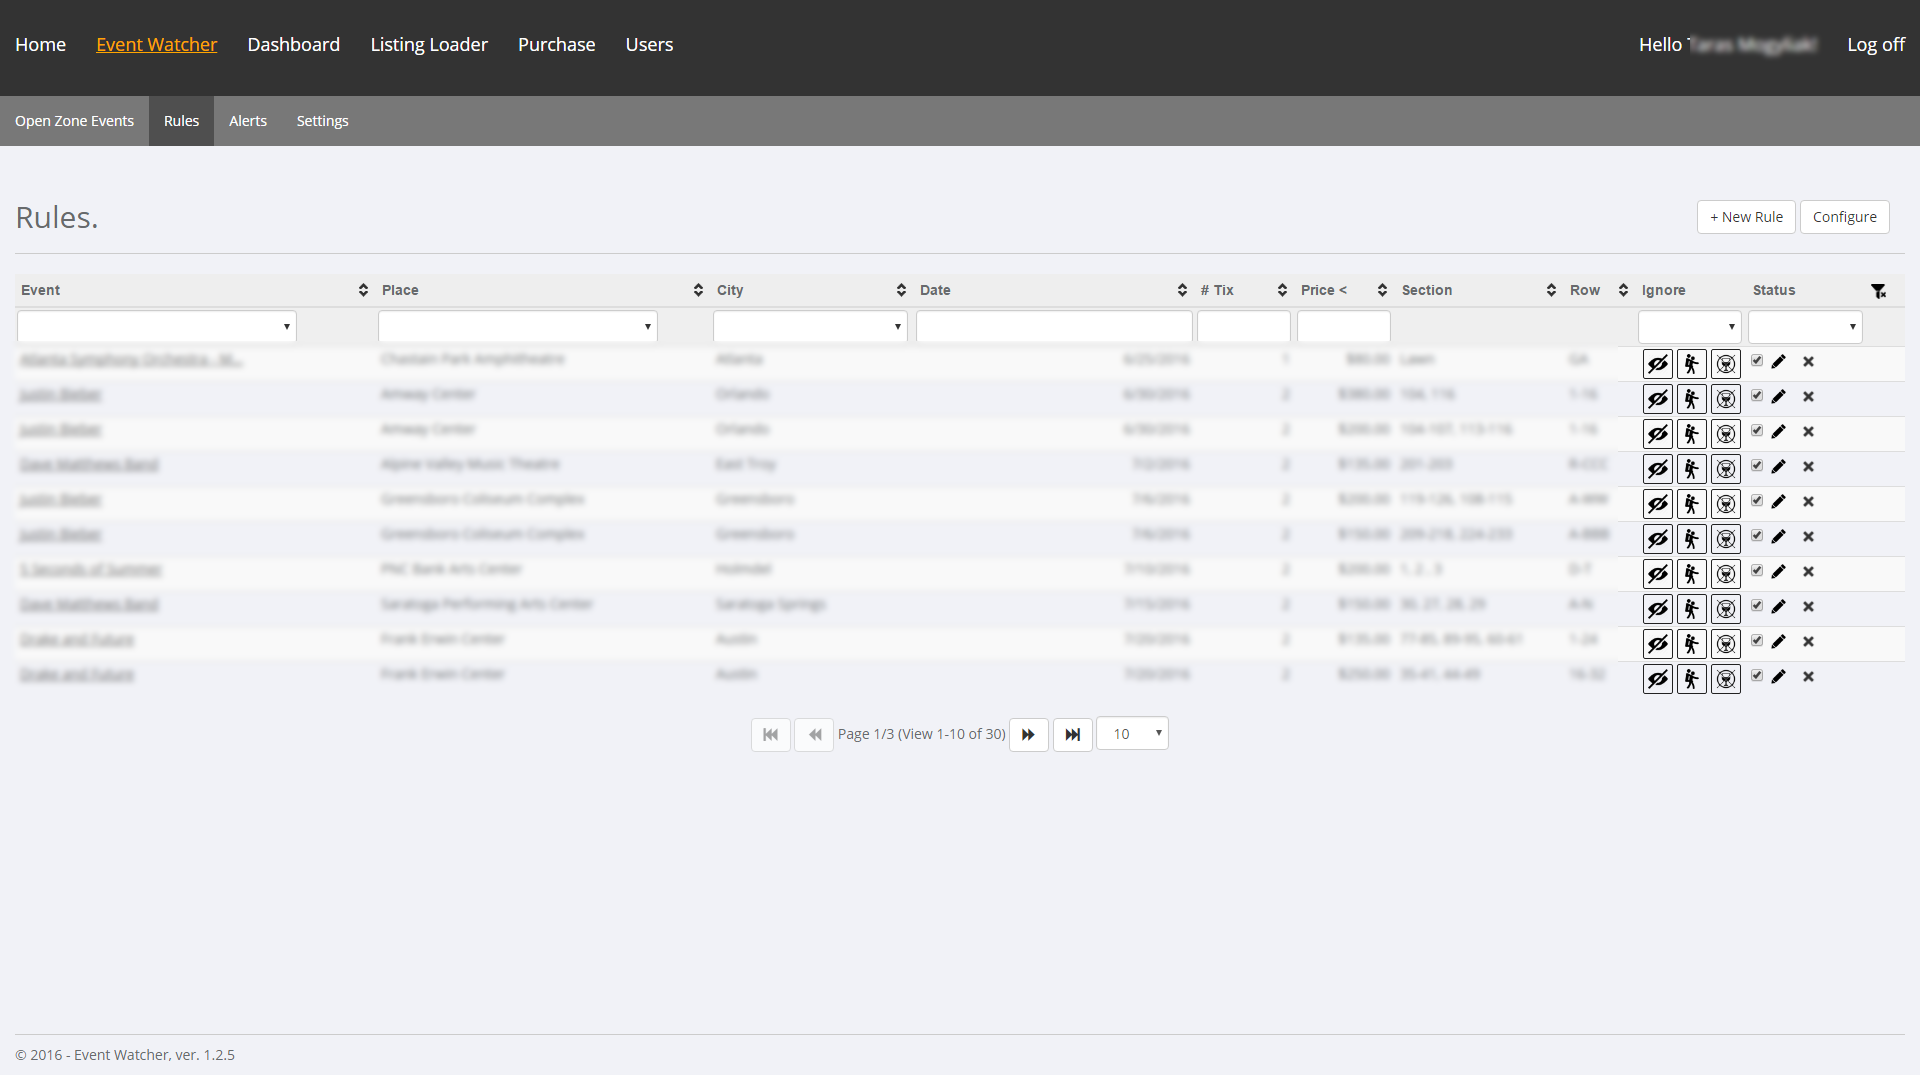
Task: Click the + New Rule button
Action: coord(1745,216)
